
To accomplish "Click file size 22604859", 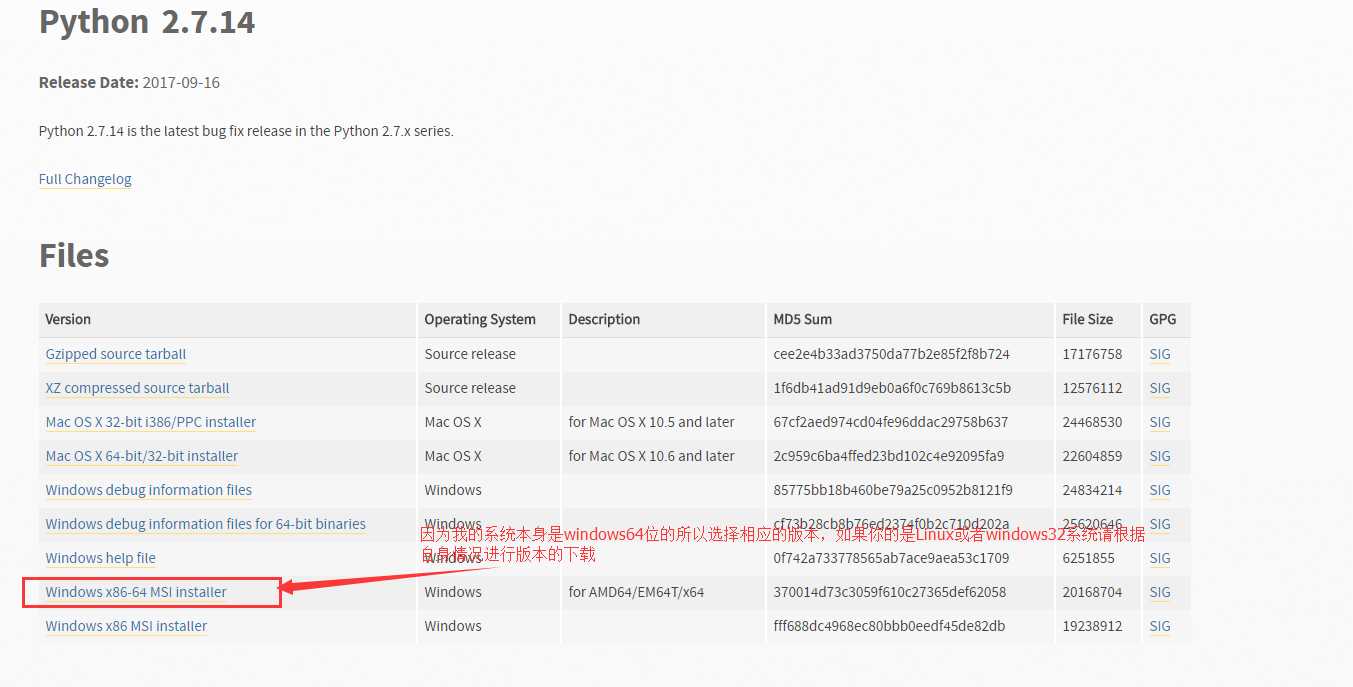I will (x=1093, y=456).
